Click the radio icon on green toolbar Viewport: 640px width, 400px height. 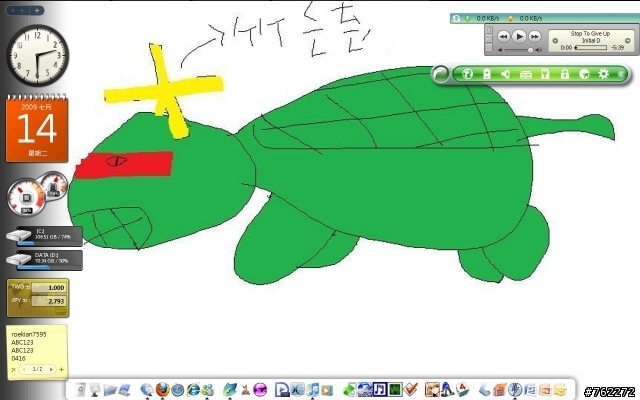(525, 74)
